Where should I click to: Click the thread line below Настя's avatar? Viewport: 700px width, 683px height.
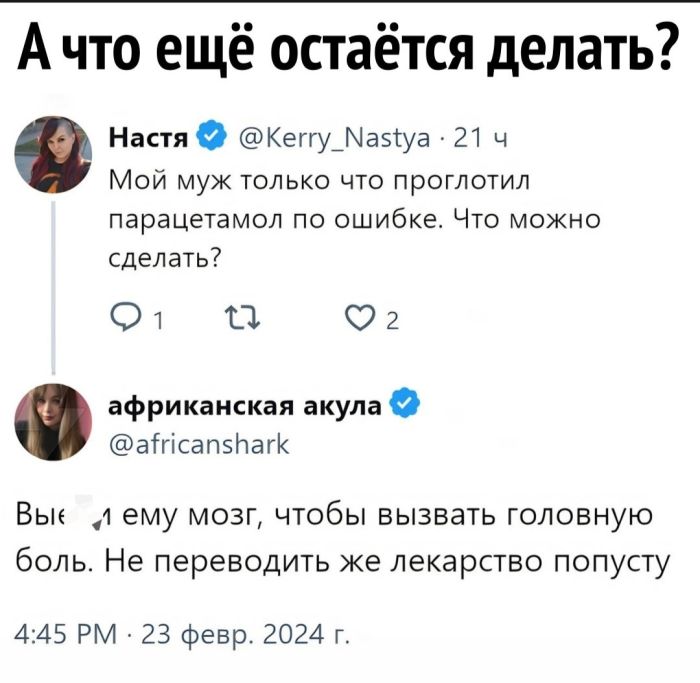[55, 280]
